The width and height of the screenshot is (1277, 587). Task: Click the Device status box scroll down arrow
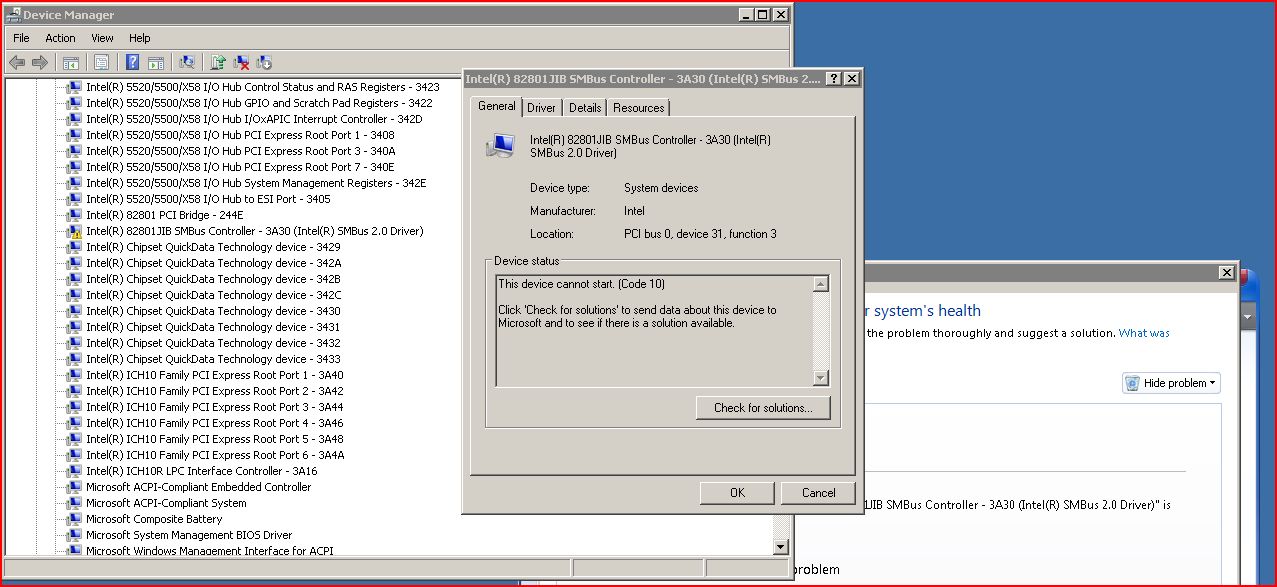pos(821,378)
